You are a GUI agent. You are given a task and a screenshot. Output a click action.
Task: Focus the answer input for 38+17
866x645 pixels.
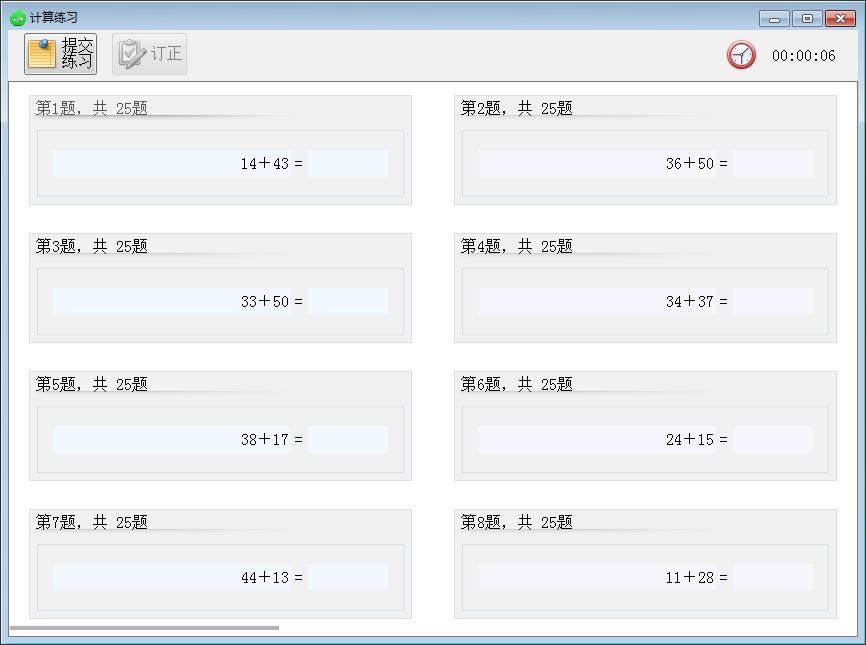pos(347,439)
